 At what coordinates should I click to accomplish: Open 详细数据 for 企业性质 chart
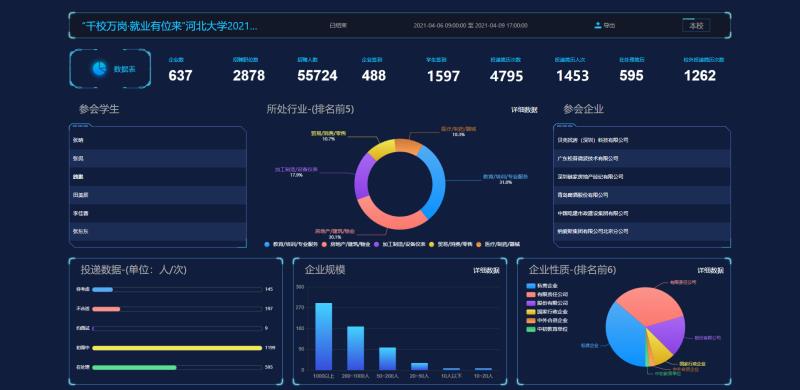(710, 271)
